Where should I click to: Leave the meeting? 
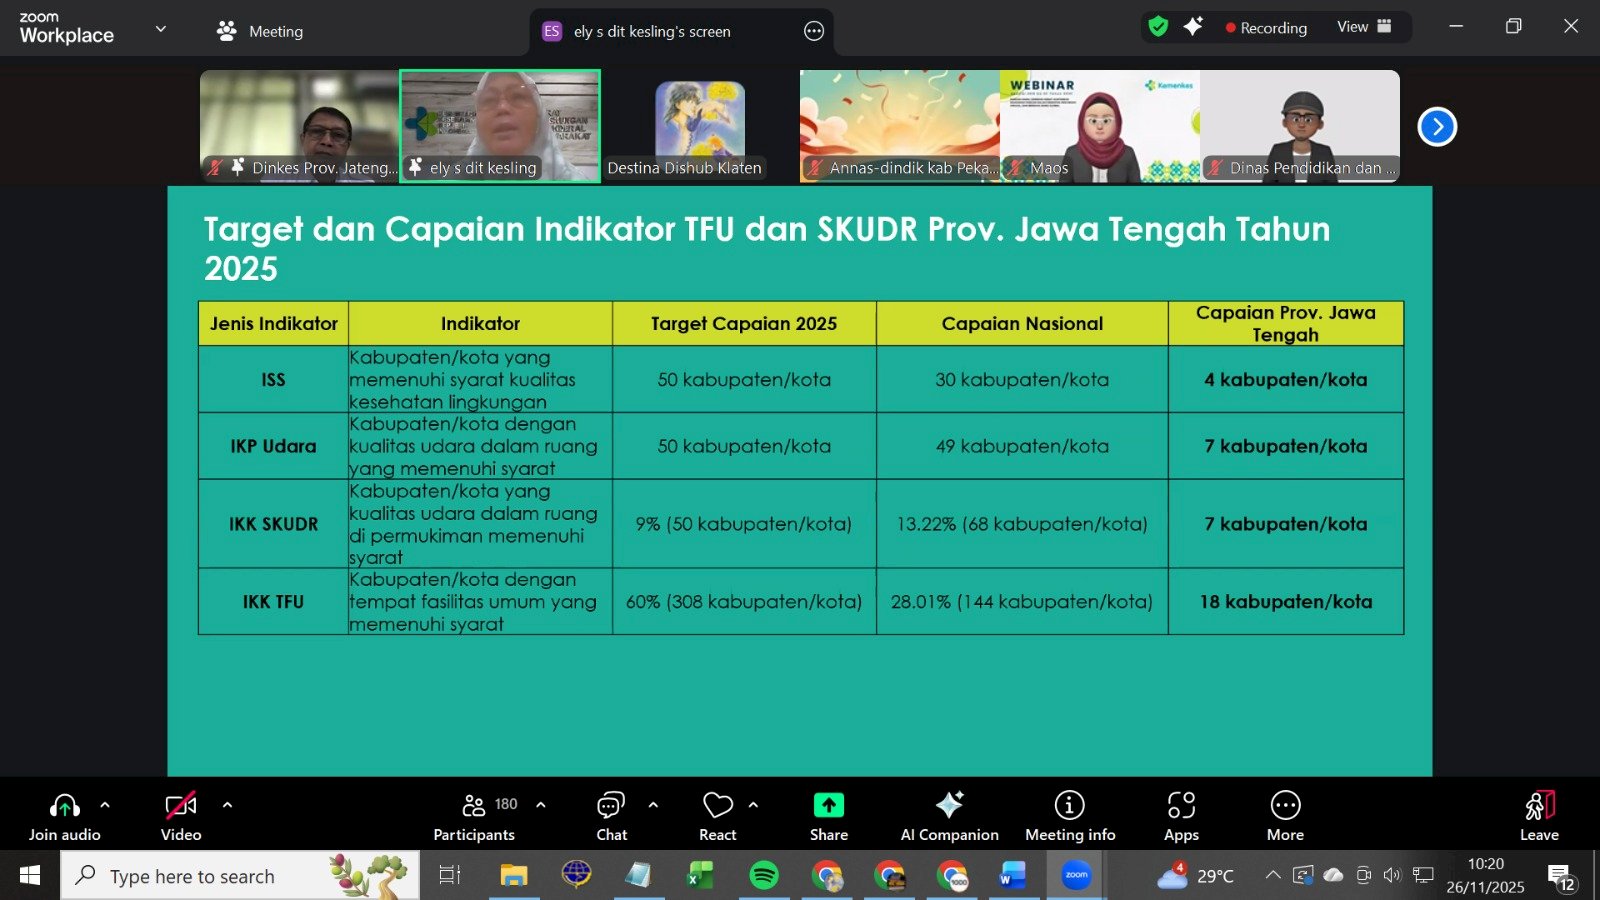[x=1539, y=816]
